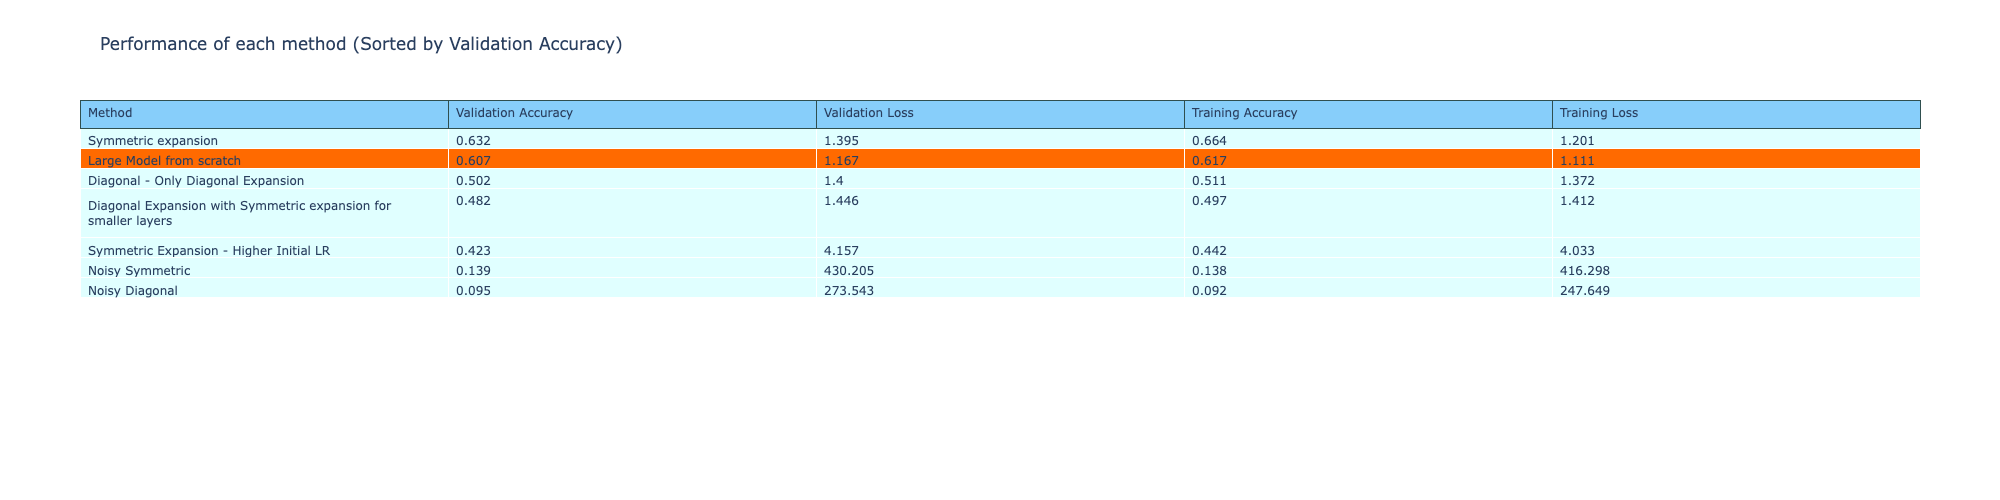Select the Validation Loss column header
Image resolution: width=2000 pixels, height=500 pixels.
point(868,114)
